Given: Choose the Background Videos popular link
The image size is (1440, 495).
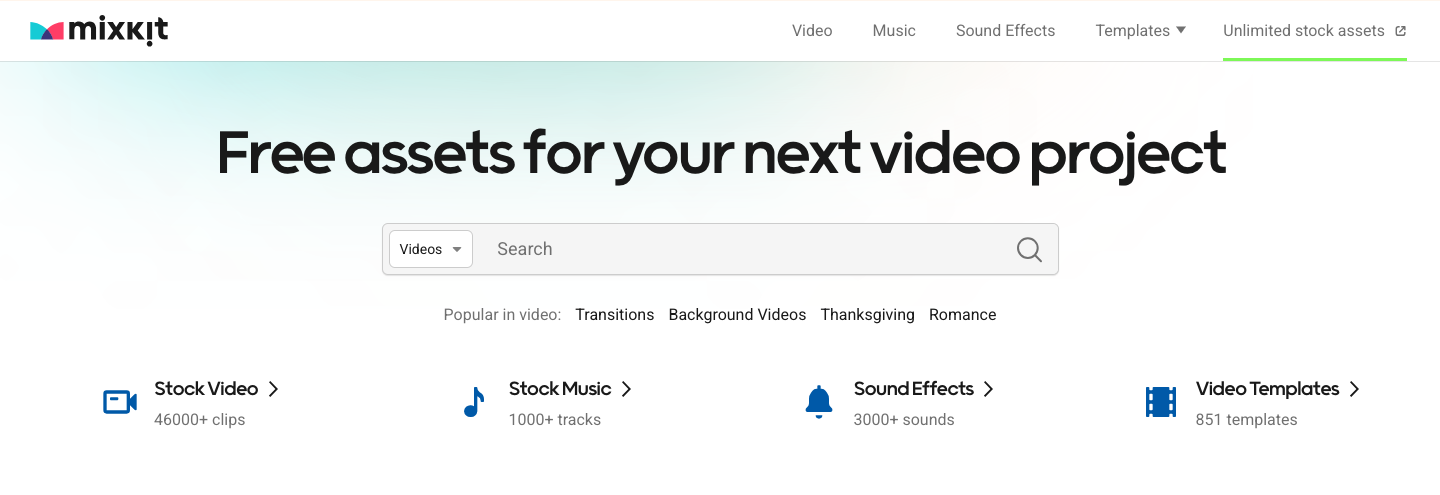Looking at the screenshot, I should point(737,315).
